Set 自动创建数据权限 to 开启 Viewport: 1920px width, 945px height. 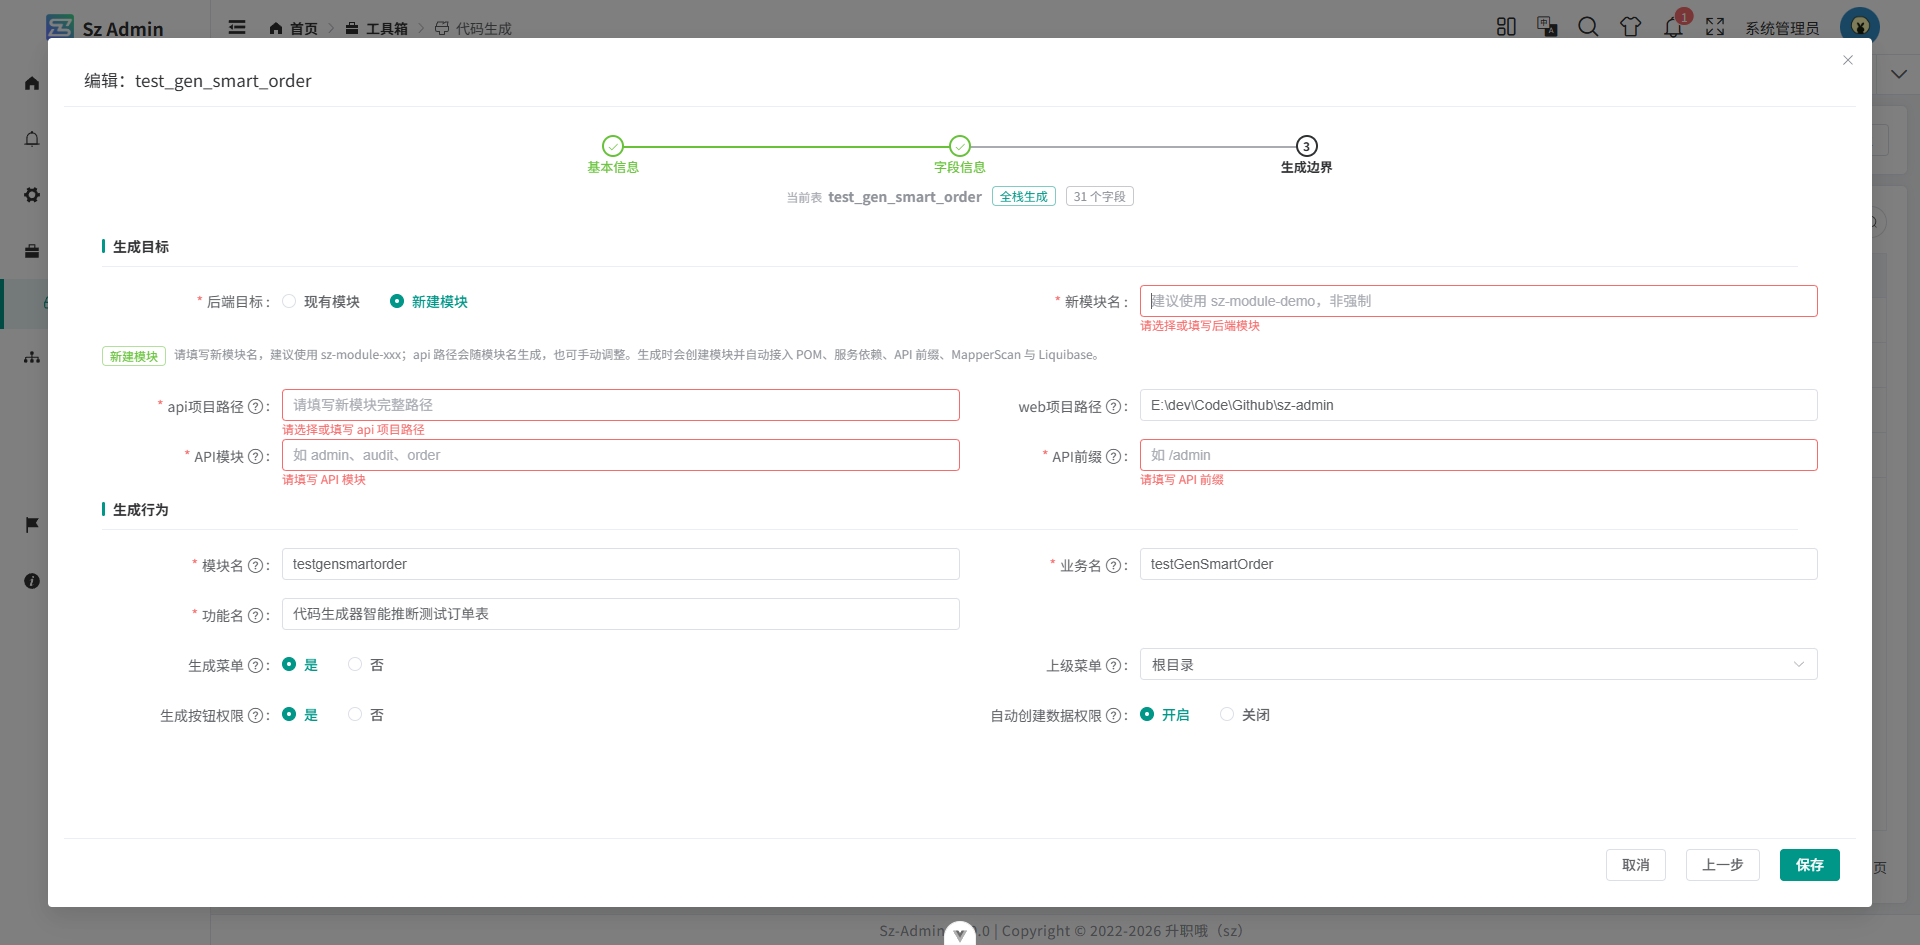click(1165, 714)
